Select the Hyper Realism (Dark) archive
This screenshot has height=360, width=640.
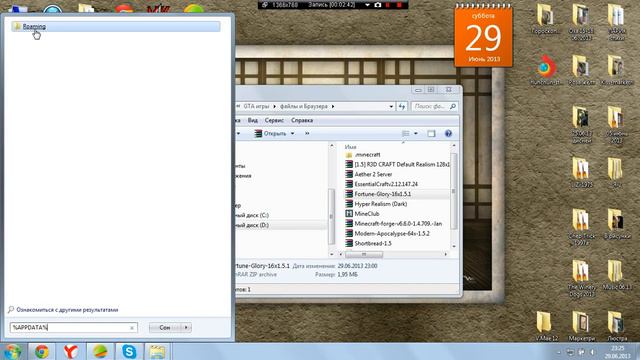tap(376, 204)
